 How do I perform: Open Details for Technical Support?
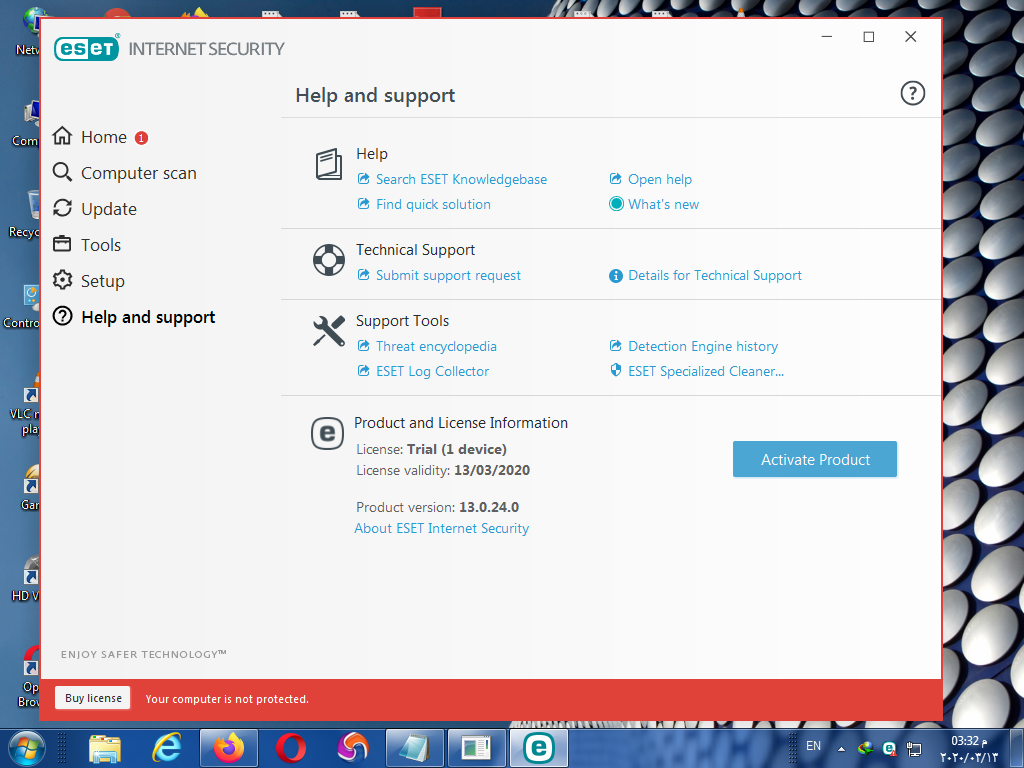click(x=714, y=276)
